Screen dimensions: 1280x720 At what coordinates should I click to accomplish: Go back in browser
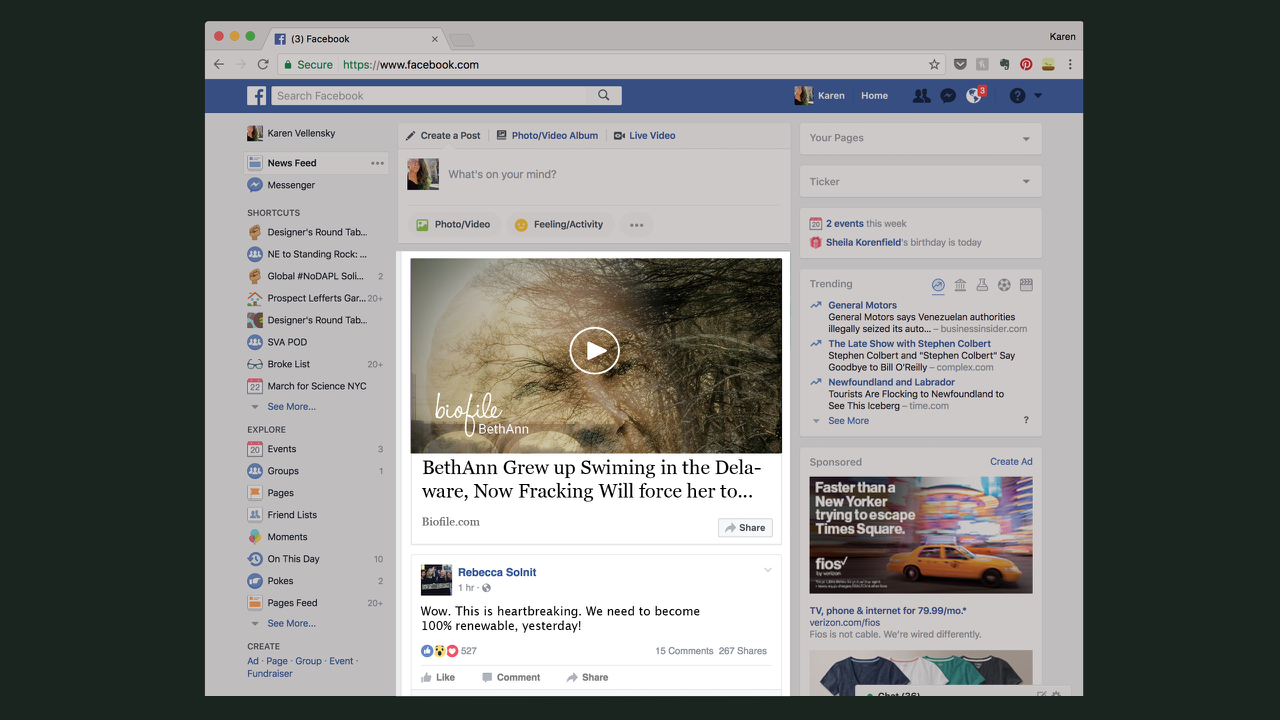219,64
